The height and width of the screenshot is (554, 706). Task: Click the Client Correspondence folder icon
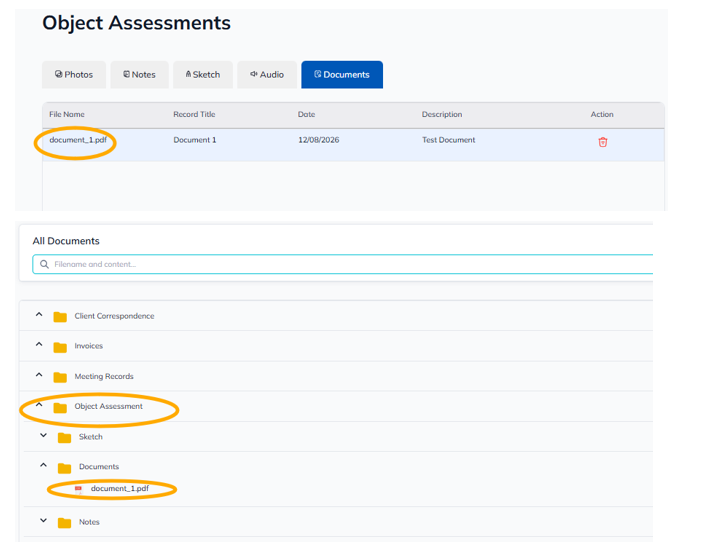pyautogui.click(x=60, y=317)
